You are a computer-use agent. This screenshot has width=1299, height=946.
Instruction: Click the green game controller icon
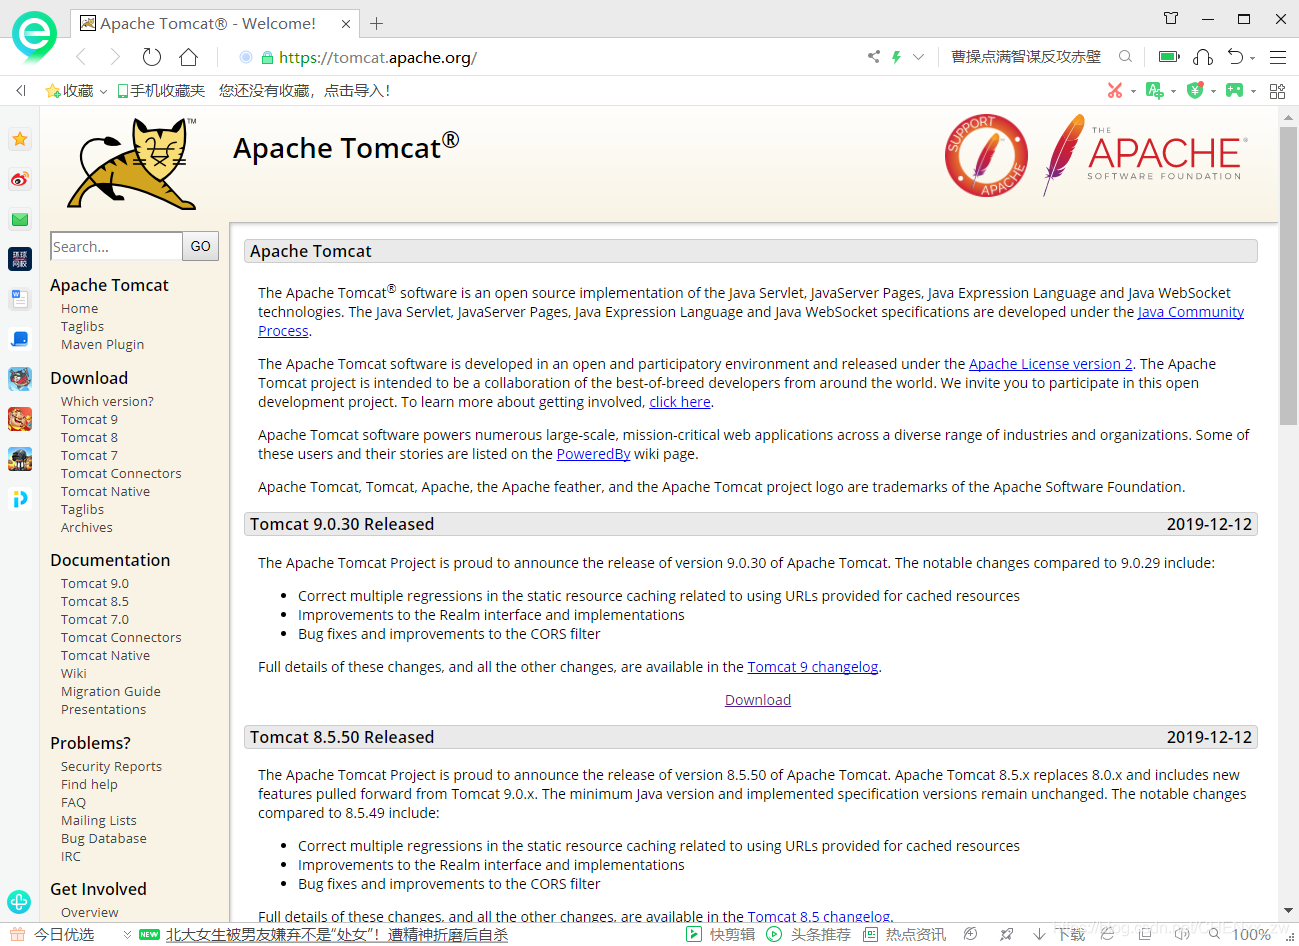tap(1235, 90)
